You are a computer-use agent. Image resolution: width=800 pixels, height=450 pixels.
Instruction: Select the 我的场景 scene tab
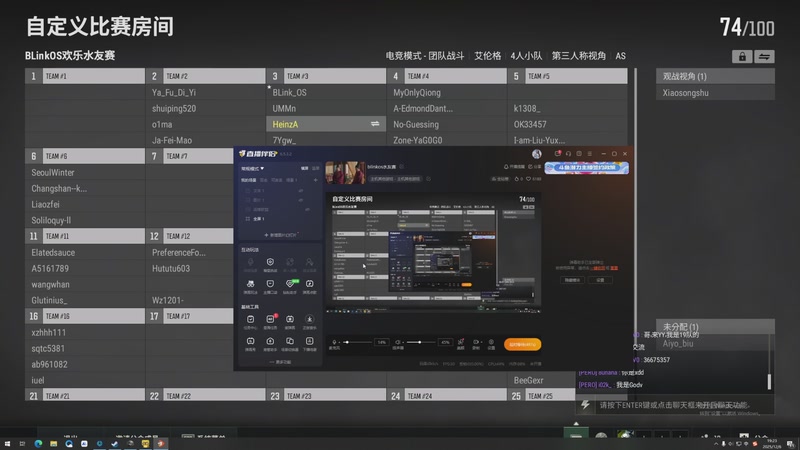click(248, 180)
